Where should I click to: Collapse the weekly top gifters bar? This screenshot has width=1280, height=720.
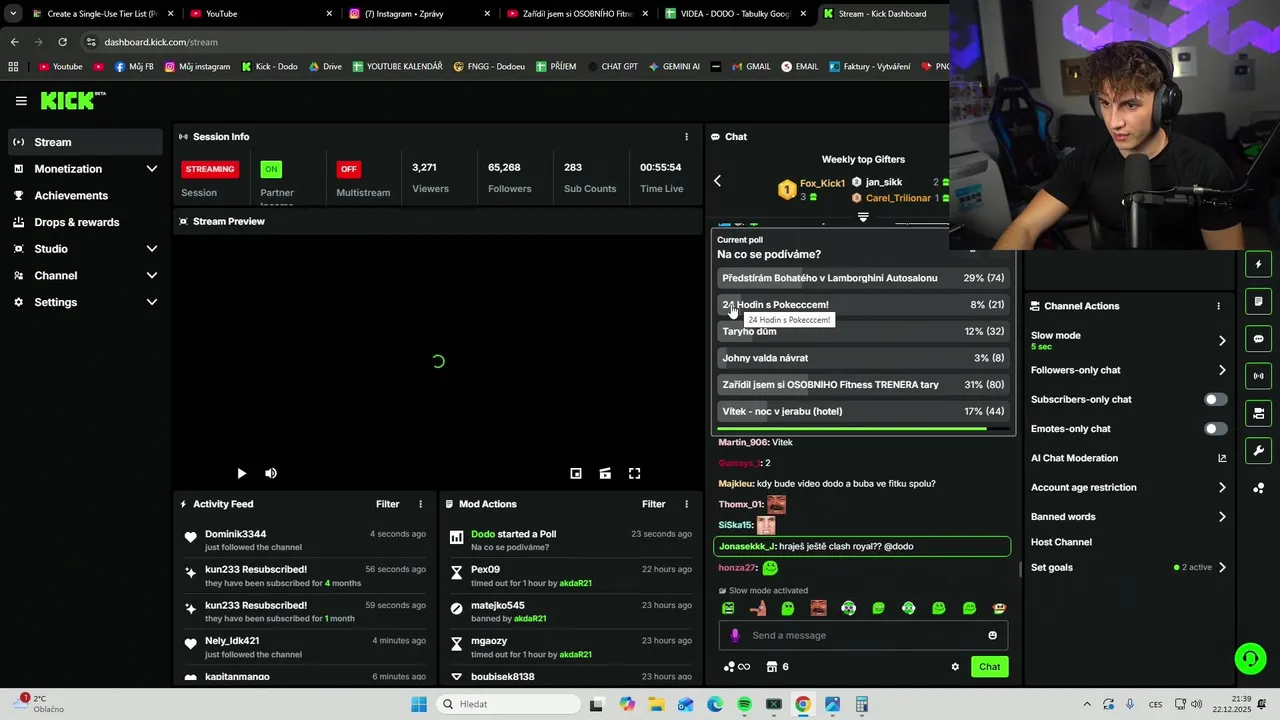863,217
